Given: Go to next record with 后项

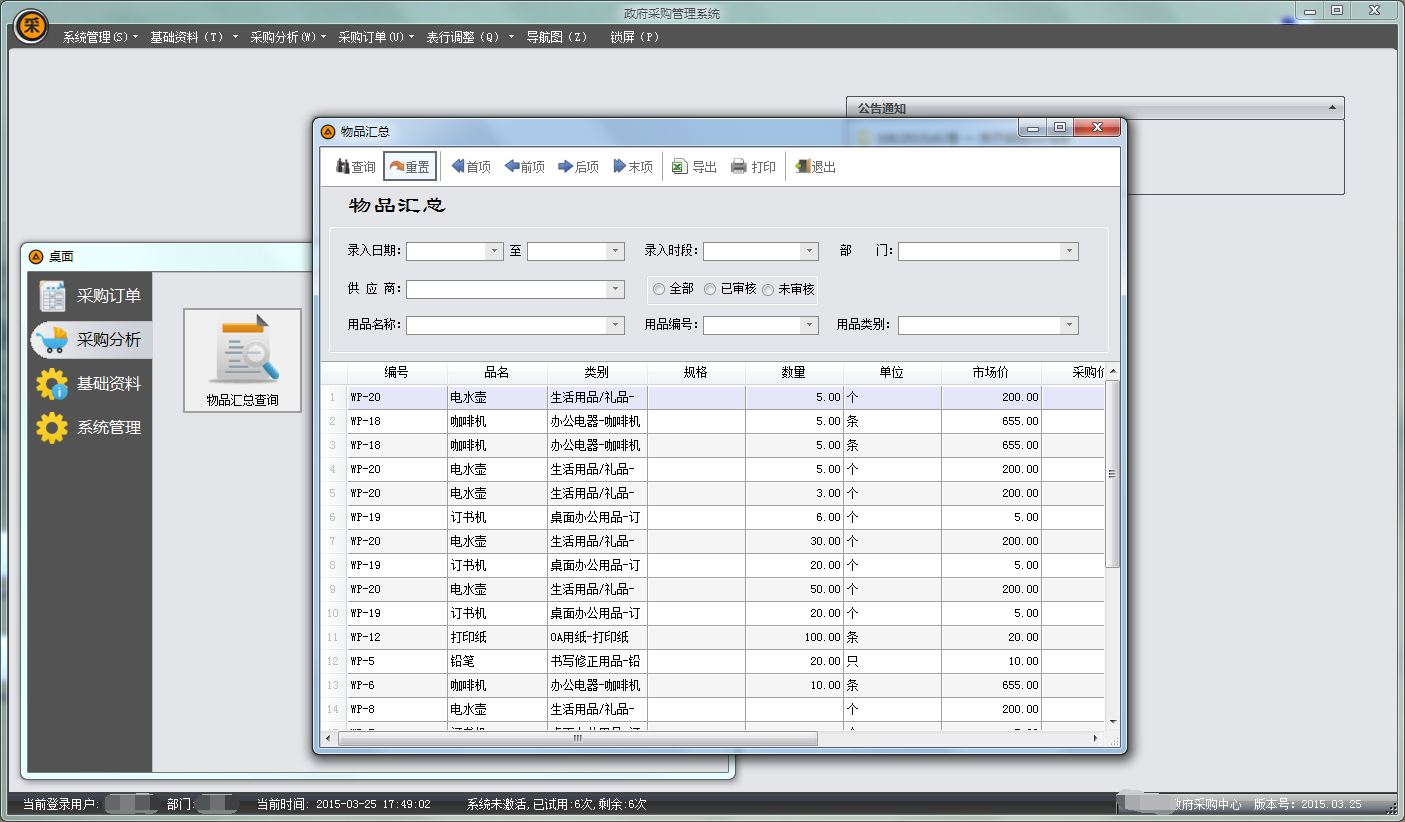Looking at the screenshot, I should (579, 166).
